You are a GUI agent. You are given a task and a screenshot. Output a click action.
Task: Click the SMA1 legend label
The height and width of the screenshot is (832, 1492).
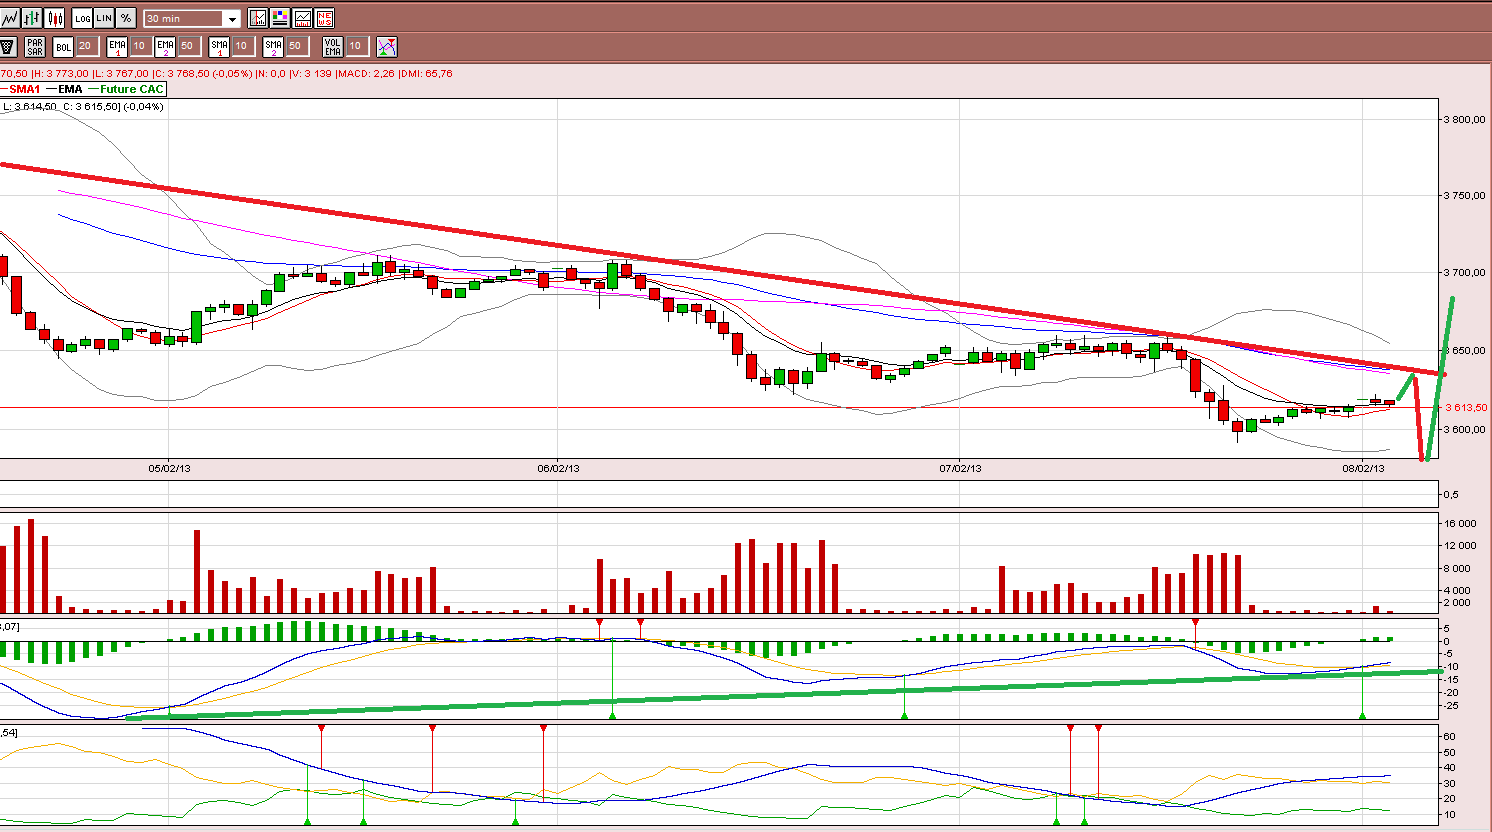25,89
